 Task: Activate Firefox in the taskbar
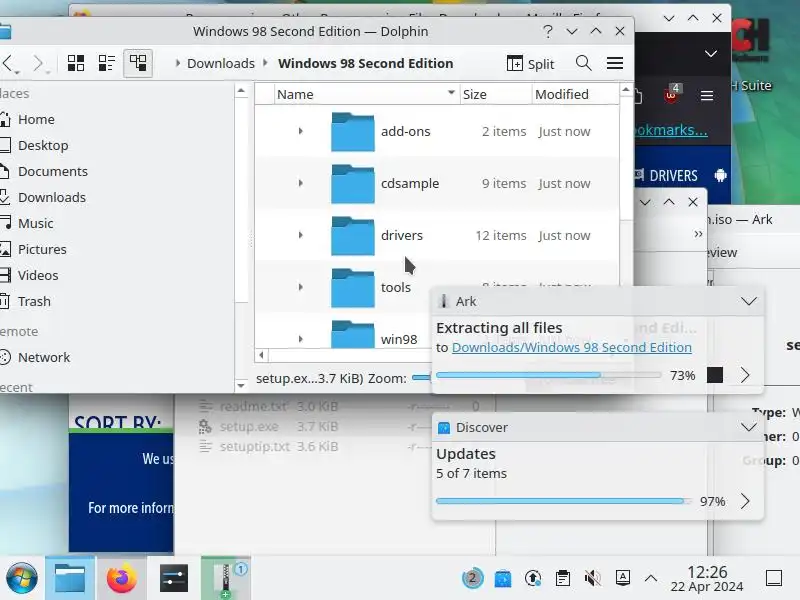(x=121, y=579)
